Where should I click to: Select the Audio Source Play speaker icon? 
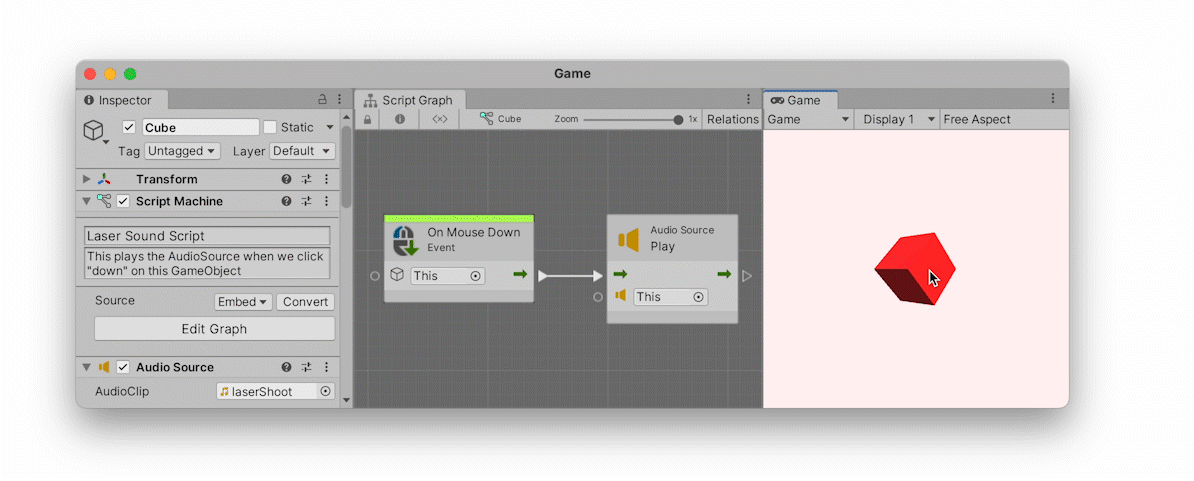click(628, 240)
